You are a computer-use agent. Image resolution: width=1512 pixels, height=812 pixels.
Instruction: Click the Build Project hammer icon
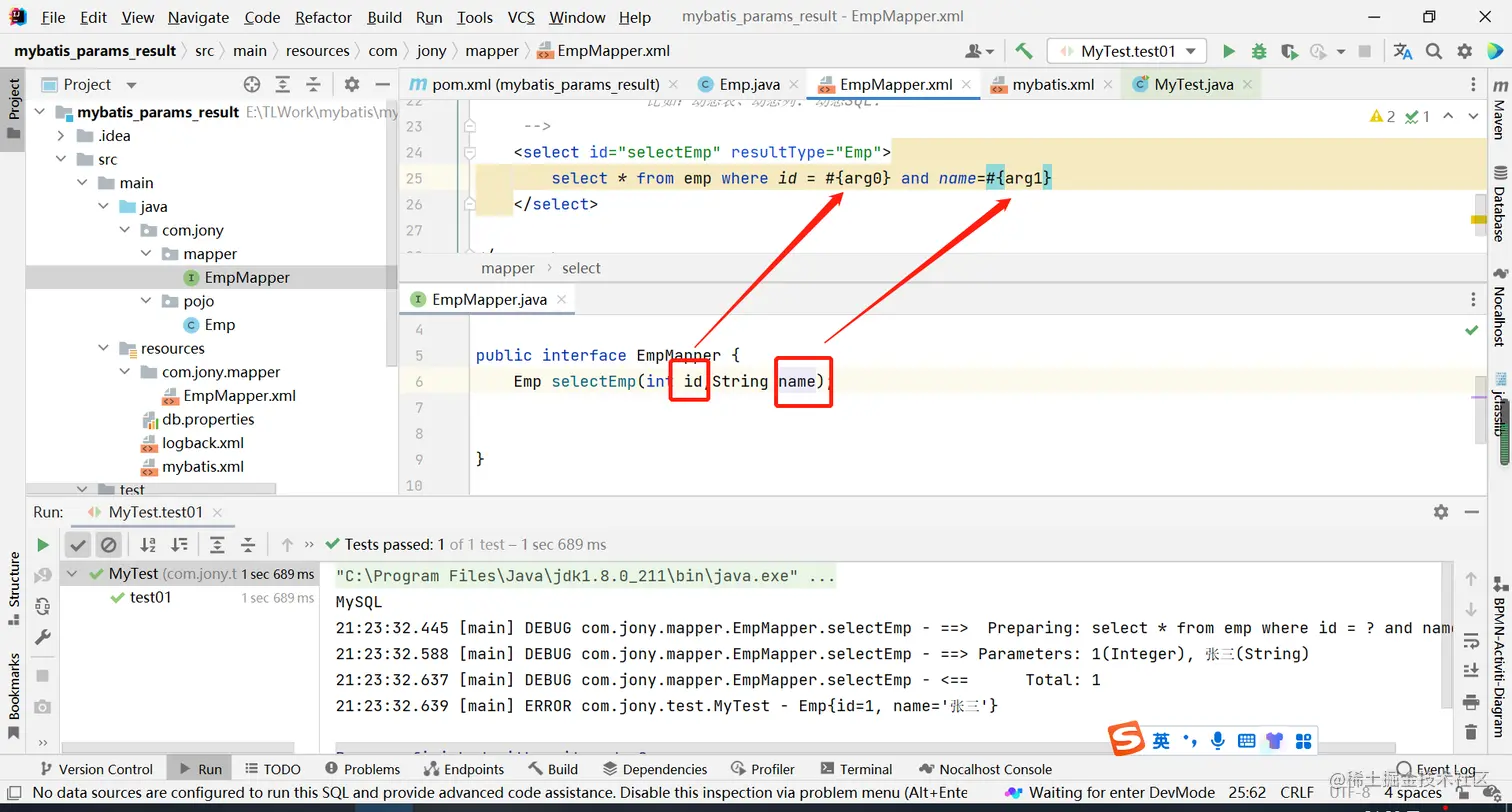(x=1023, y=51)
